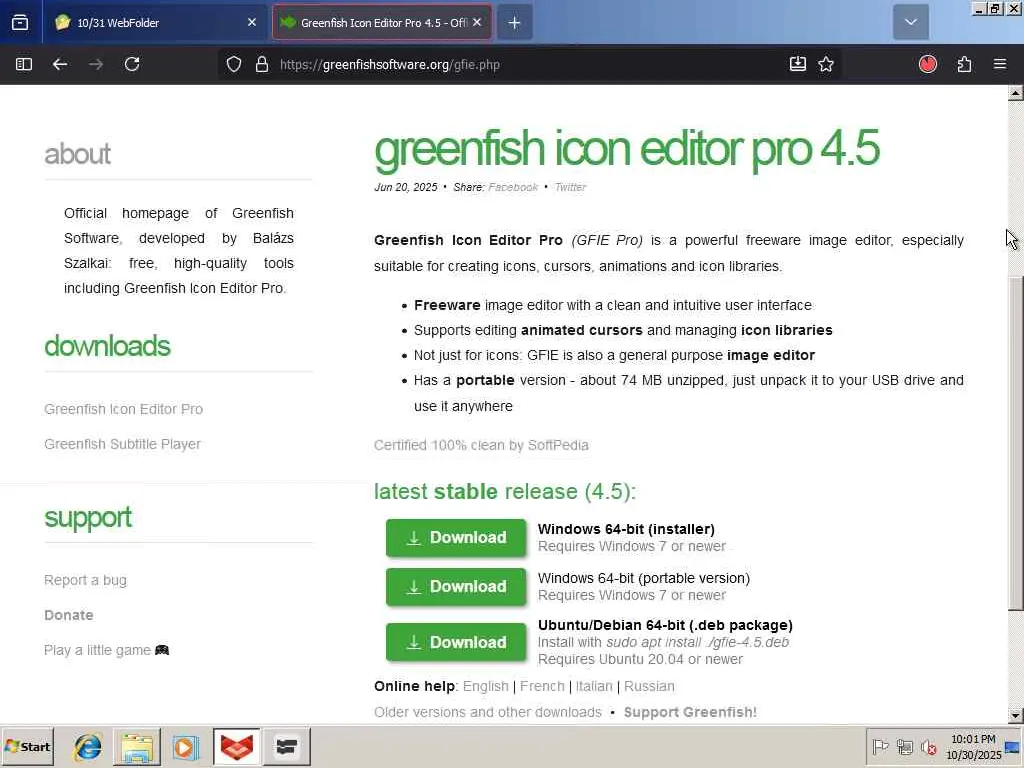
Task: Open Windows Media Player taskbar icon
Action: 186,746
